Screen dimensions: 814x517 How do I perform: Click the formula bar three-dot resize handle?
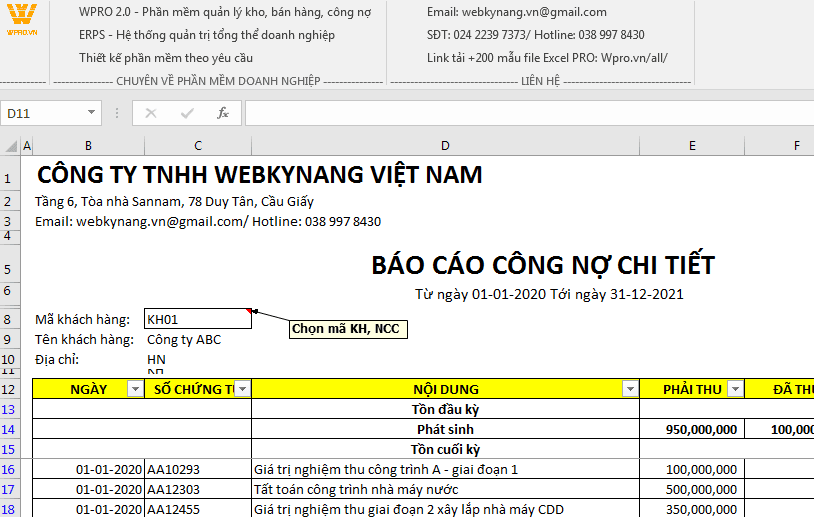pyautogui.click(x=118, y=113)
